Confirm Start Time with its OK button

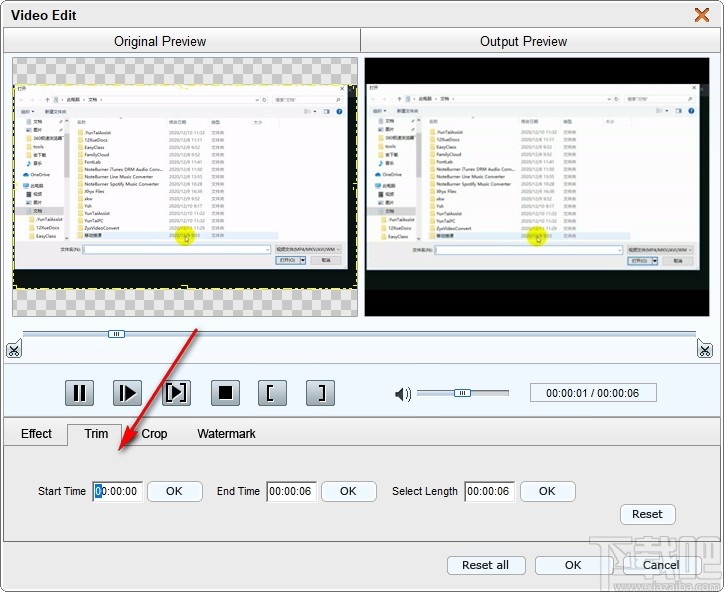click(x=175, y=491)
